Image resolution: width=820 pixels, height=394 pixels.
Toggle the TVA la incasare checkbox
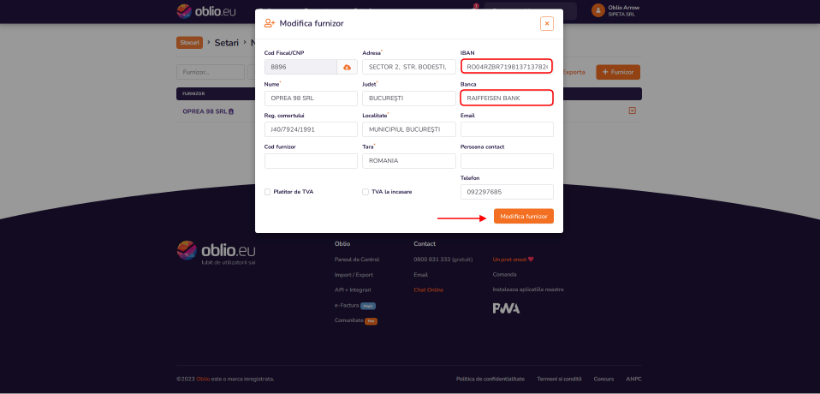pos(366,192)
